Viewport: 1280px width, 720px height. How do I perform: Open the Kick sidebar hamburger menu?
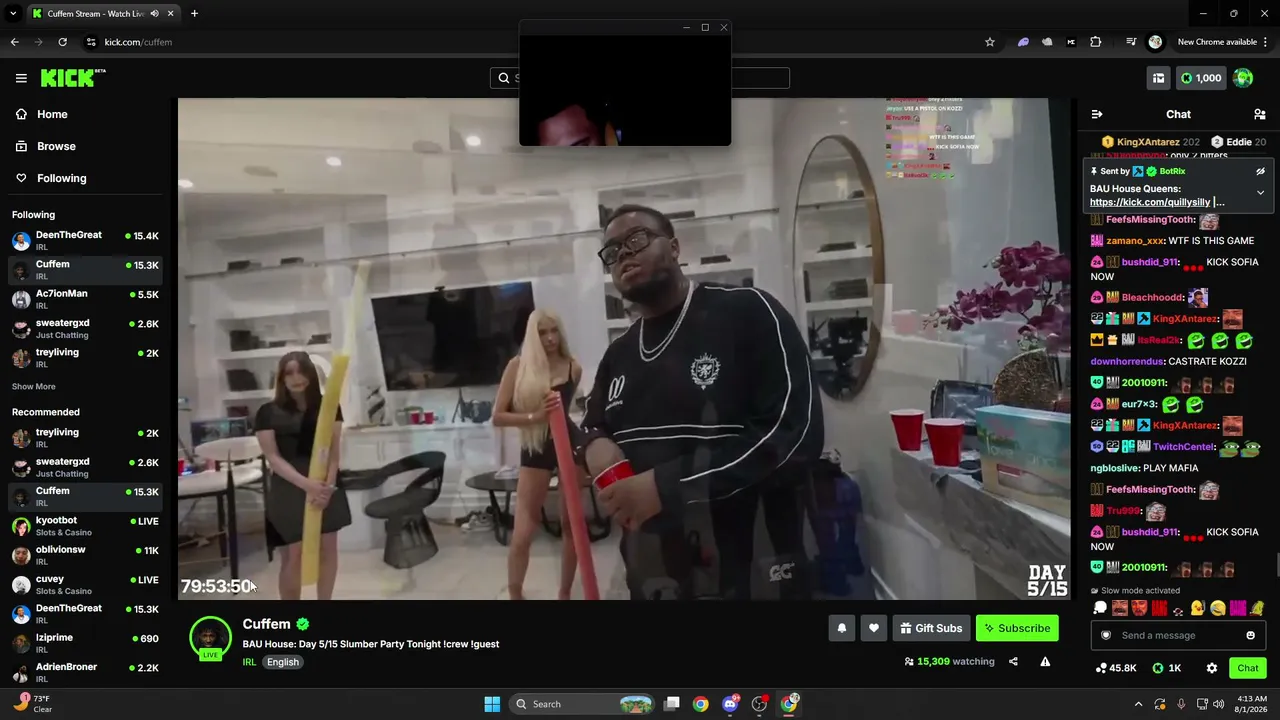pyautogui.click(x=21, y=78)
